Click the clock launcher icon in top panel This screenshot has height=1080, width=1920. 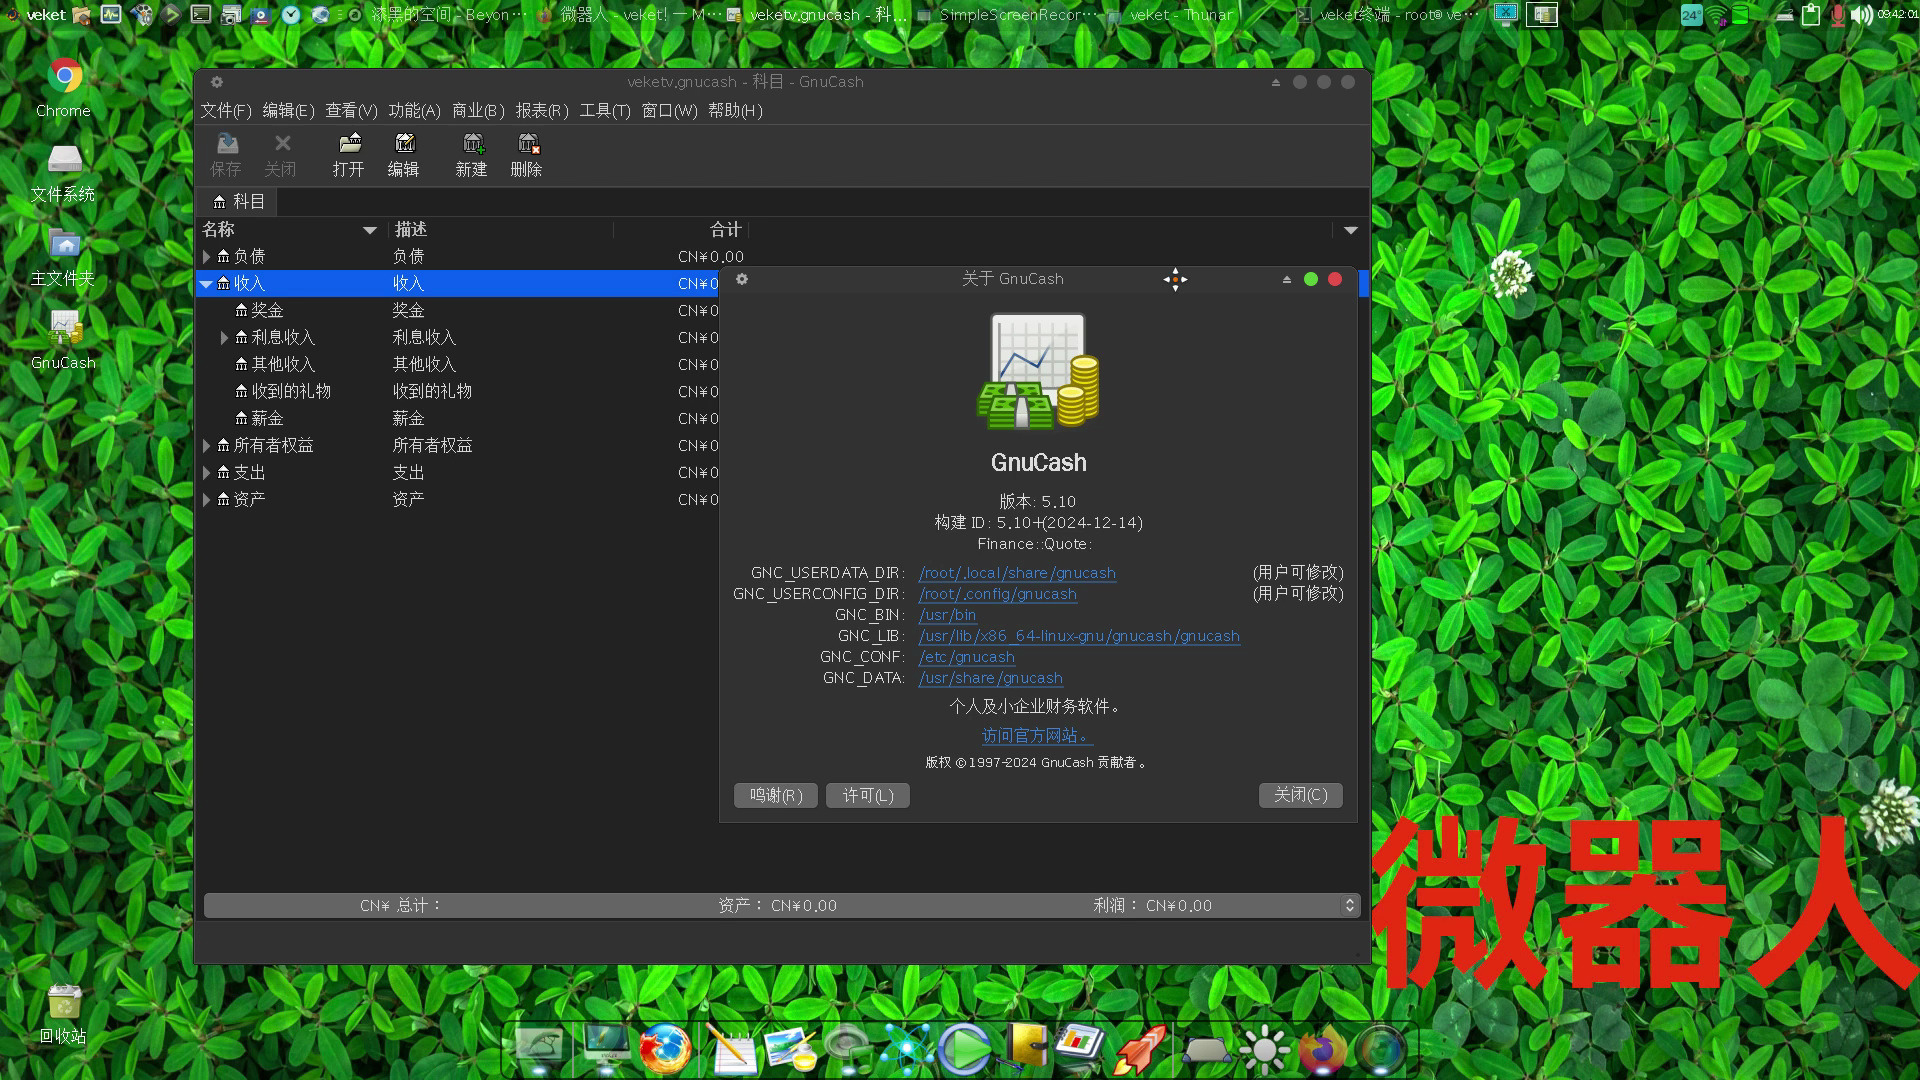coord(291,14)
